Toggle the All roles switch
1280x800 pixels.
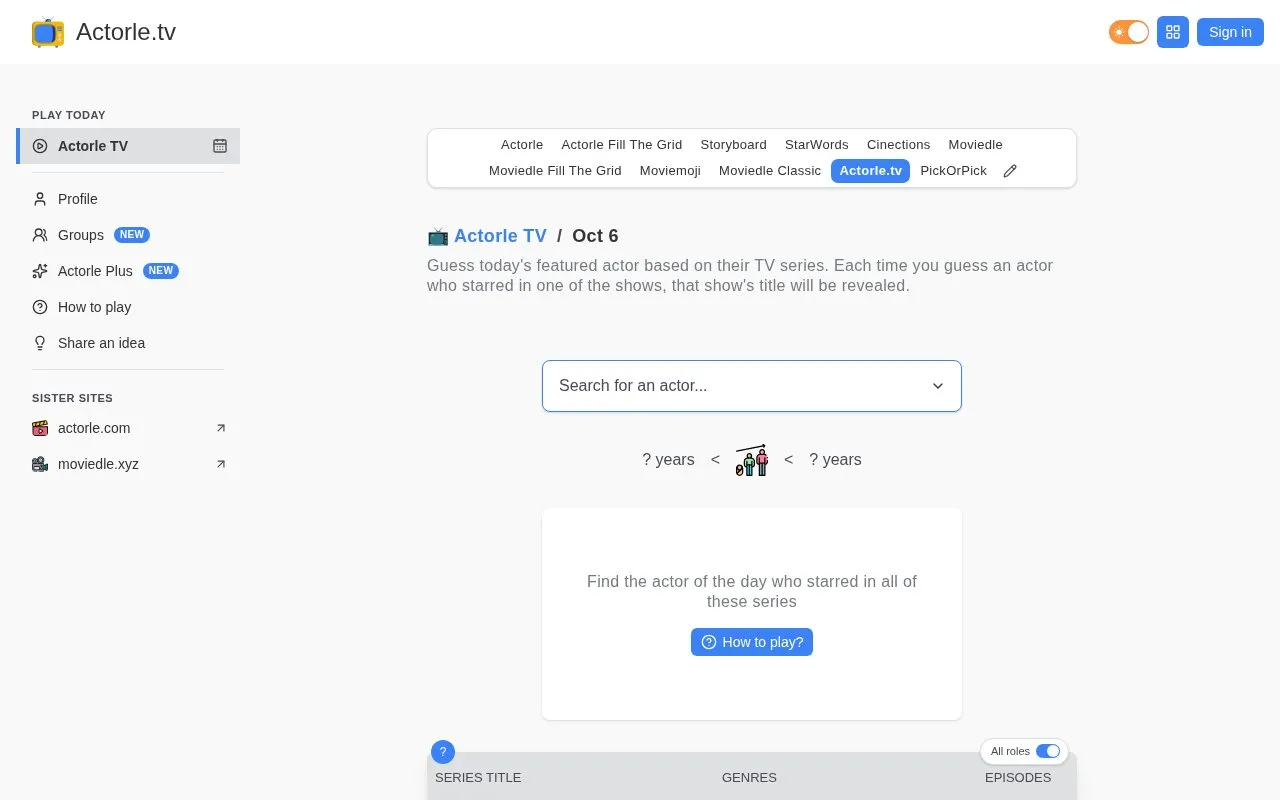click(1047, 751)
